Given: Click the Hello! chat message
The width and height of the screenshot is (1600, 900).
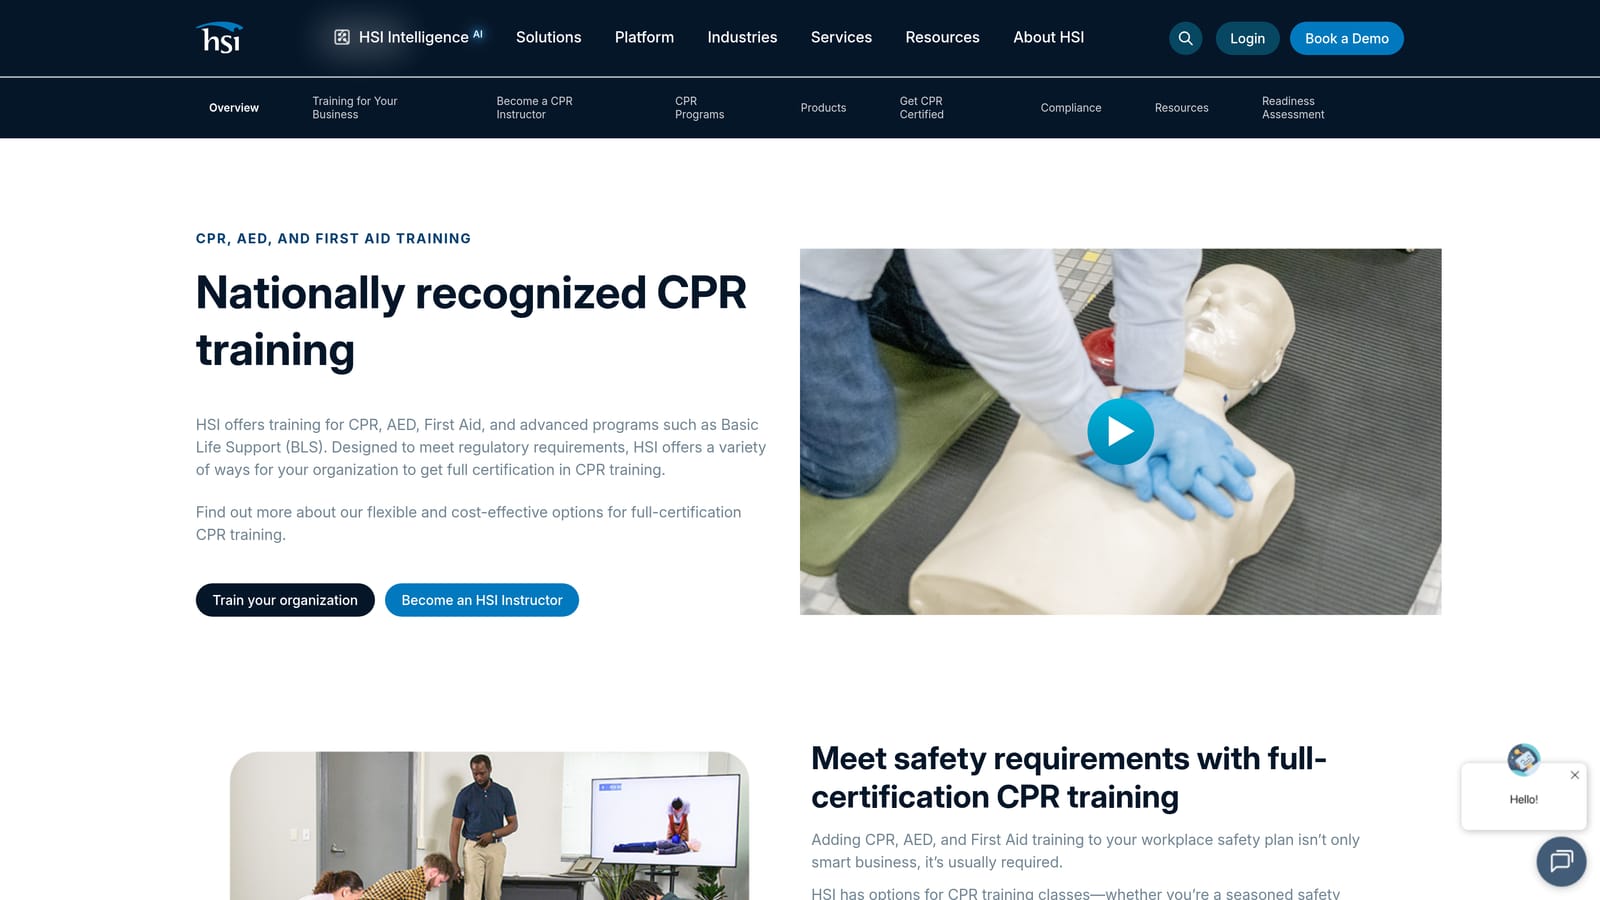Looking at the screenshot, I should pos(1523,800).
